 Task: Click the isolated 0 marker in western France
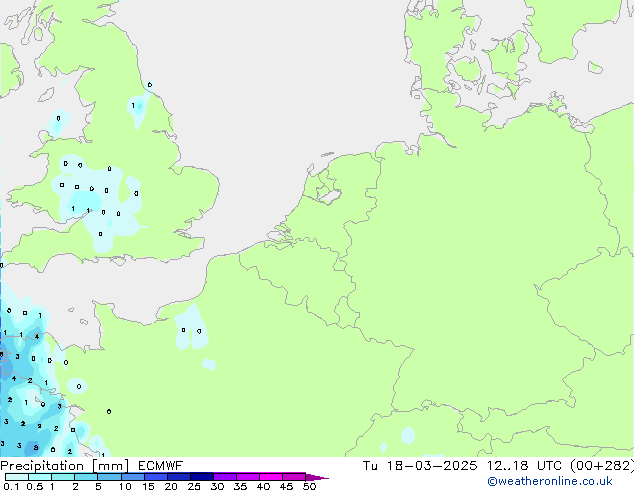(x=109, y=410)
